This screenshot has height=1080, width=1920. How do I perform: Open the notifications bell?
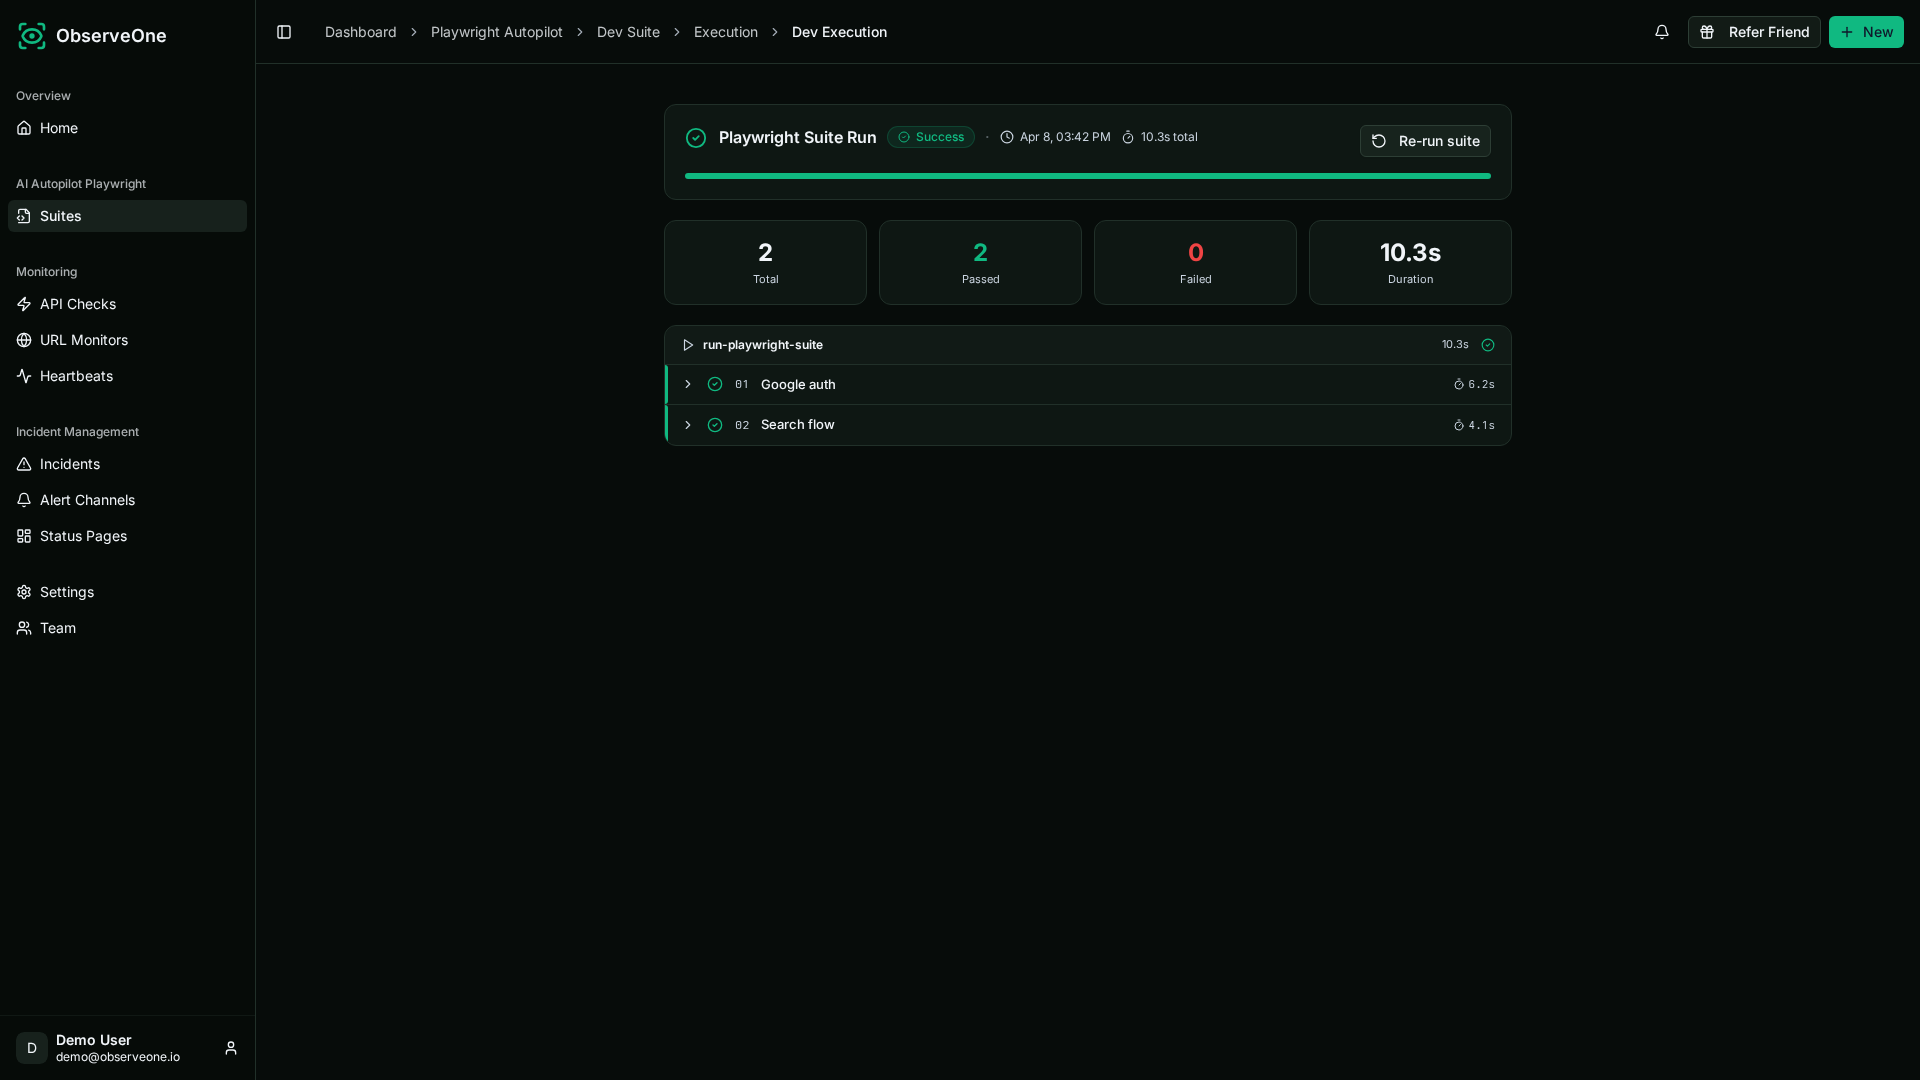pos(1662,32)
